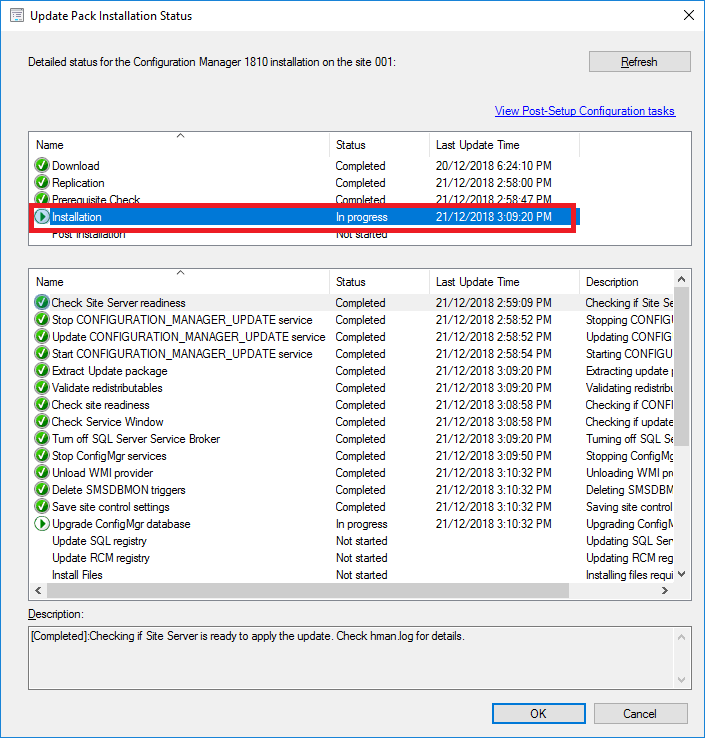Click the 21/12/2018 2:59:09 PM timestamp
This screenshot has width=705, height=738.
tap(493, 303)
